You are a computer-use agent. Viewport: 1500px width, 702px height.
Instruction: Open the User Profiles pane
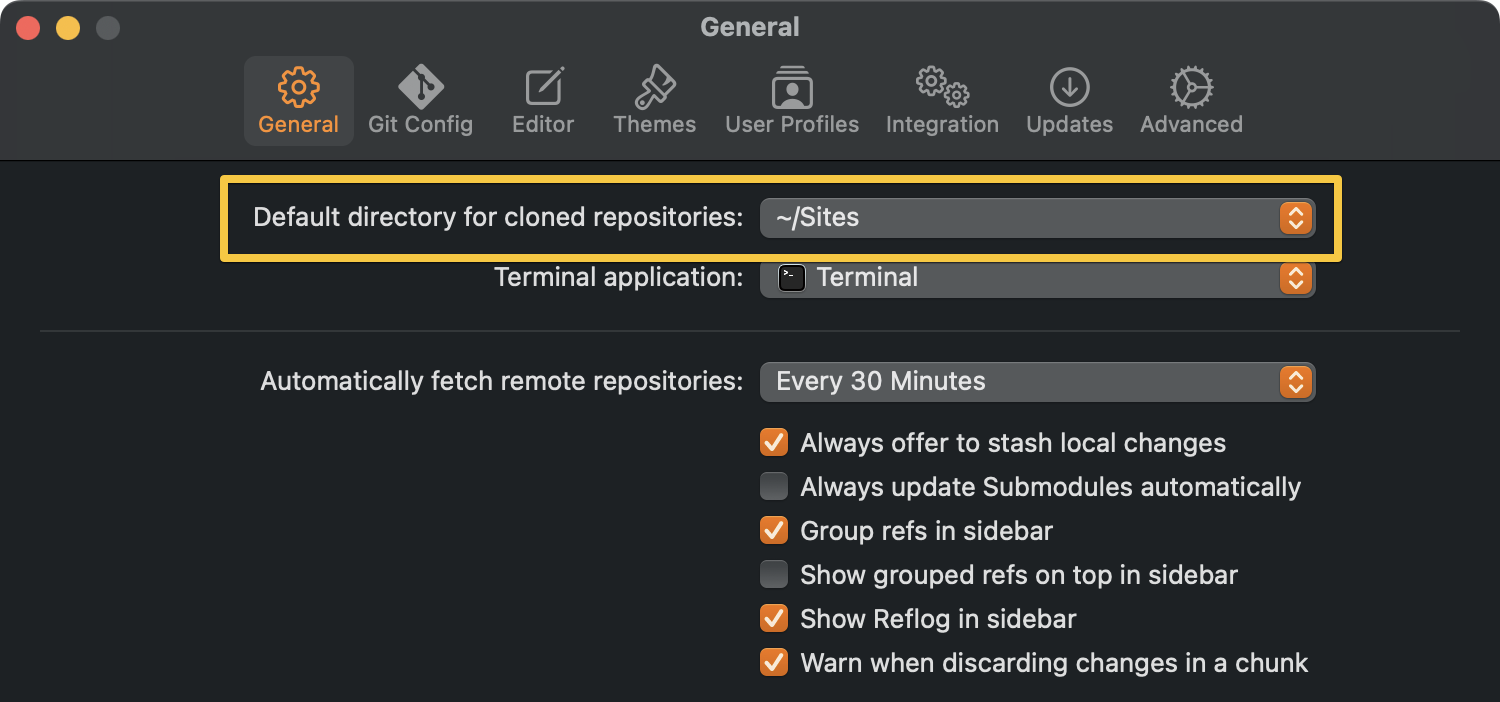tap(791, 98)
